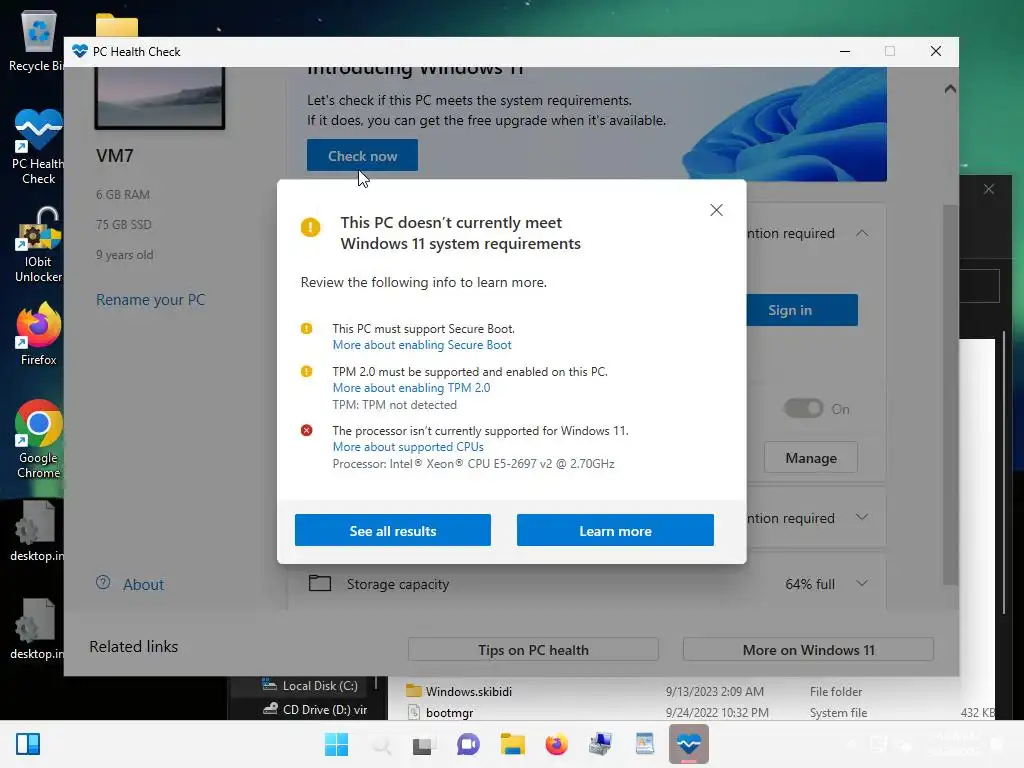Click See all results button

[392, 530]
